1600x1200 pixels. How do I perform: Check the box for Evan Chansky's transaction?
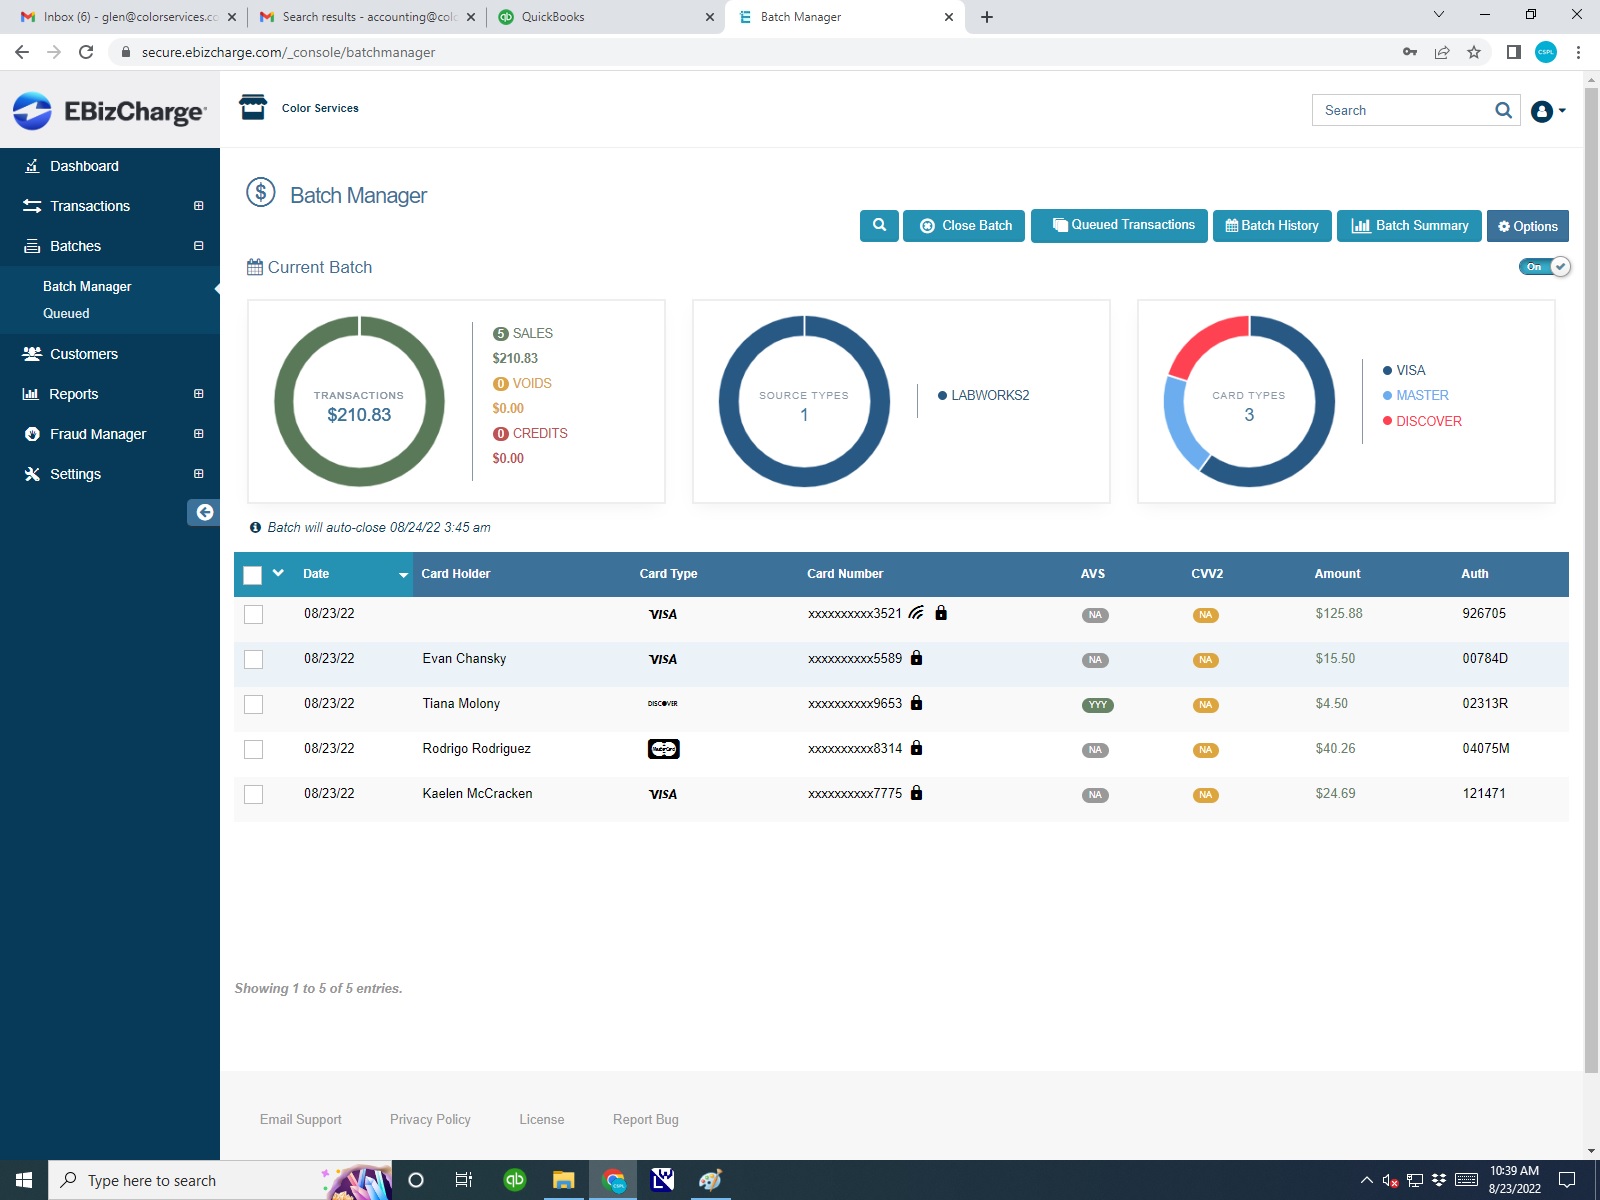(254, 660)
